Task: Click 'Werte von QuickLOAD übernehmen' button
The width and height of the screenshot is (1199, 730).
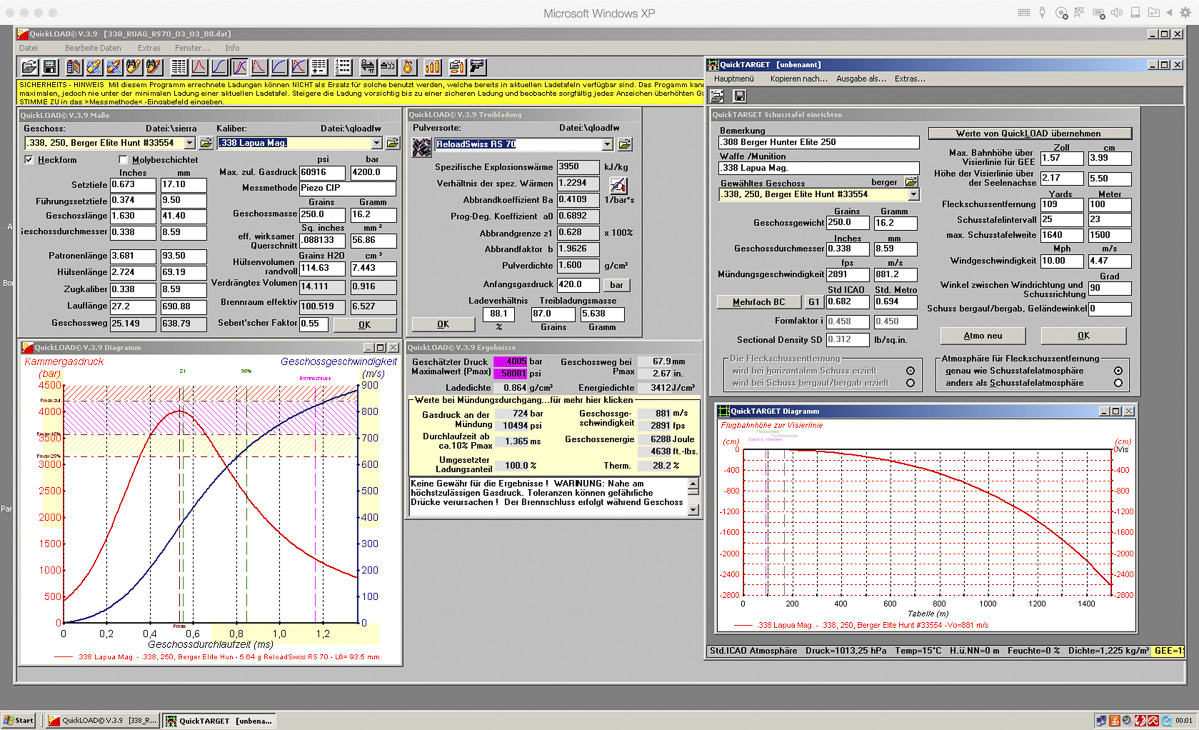Action: click(x=1029, y=133)
